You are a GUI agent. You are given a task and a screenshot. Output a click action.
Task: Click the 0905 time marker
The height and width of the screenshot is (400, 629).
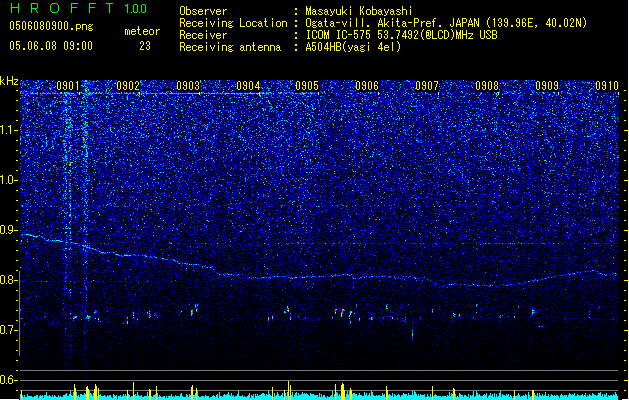(307, 86)
